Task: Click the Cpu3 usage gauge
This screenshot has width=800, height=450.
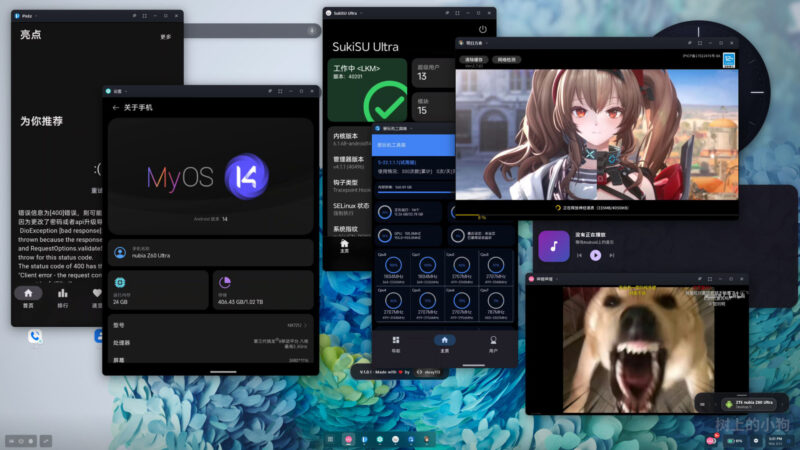Action: (496, 265)
